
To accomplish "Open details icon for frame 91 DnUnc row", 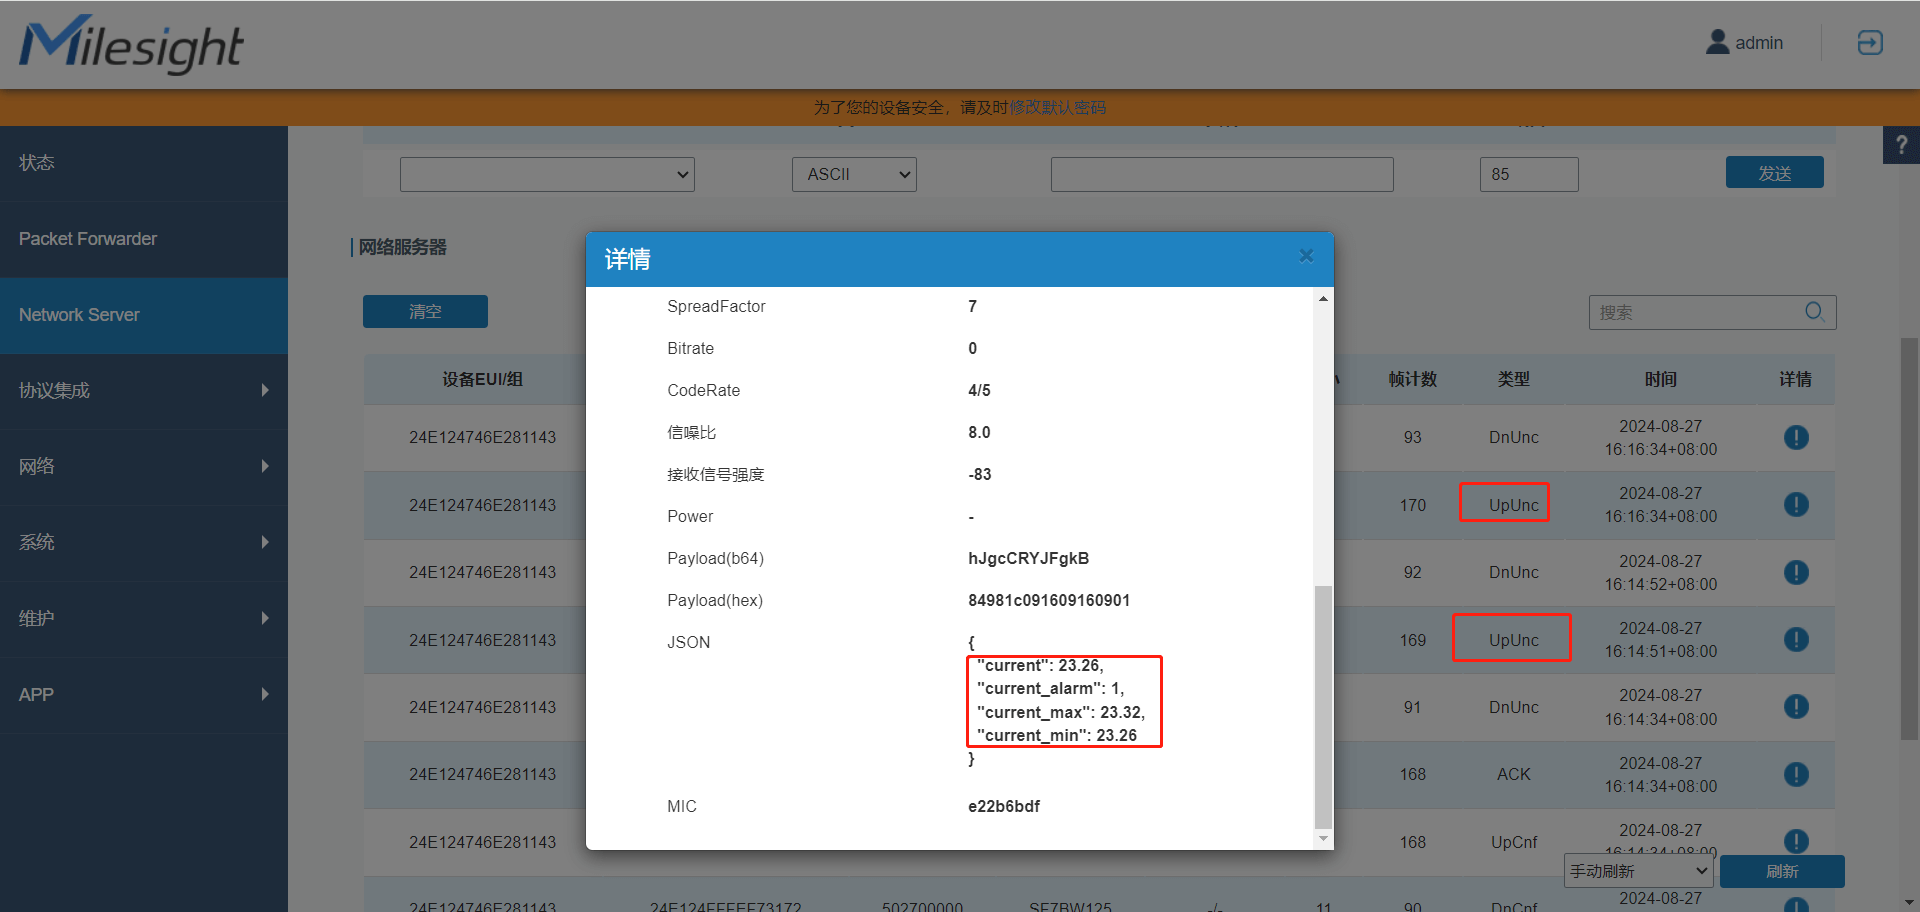I will point(1795,707).
